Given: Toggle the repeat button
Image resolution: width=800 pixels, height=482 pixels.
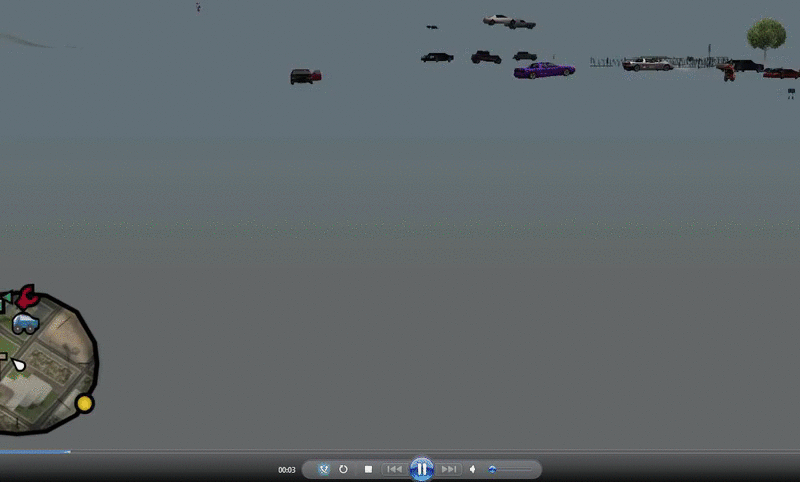Looking at the screenshot, I should 343,469.
